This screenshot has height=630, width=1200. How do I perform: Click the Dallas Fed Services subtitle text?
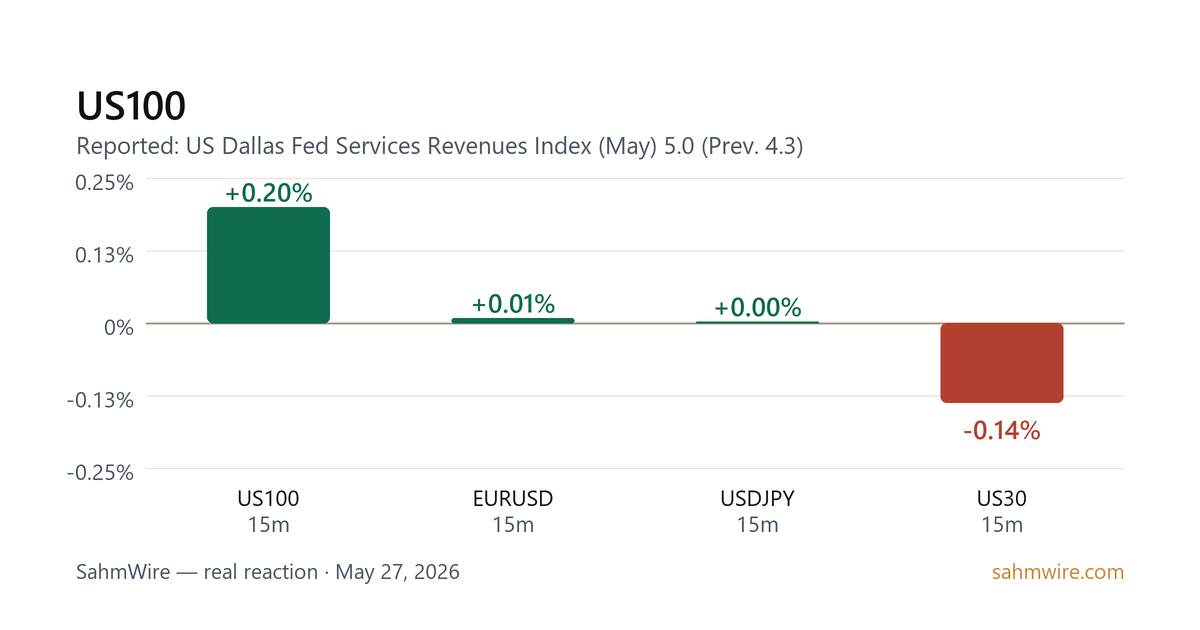440,147
